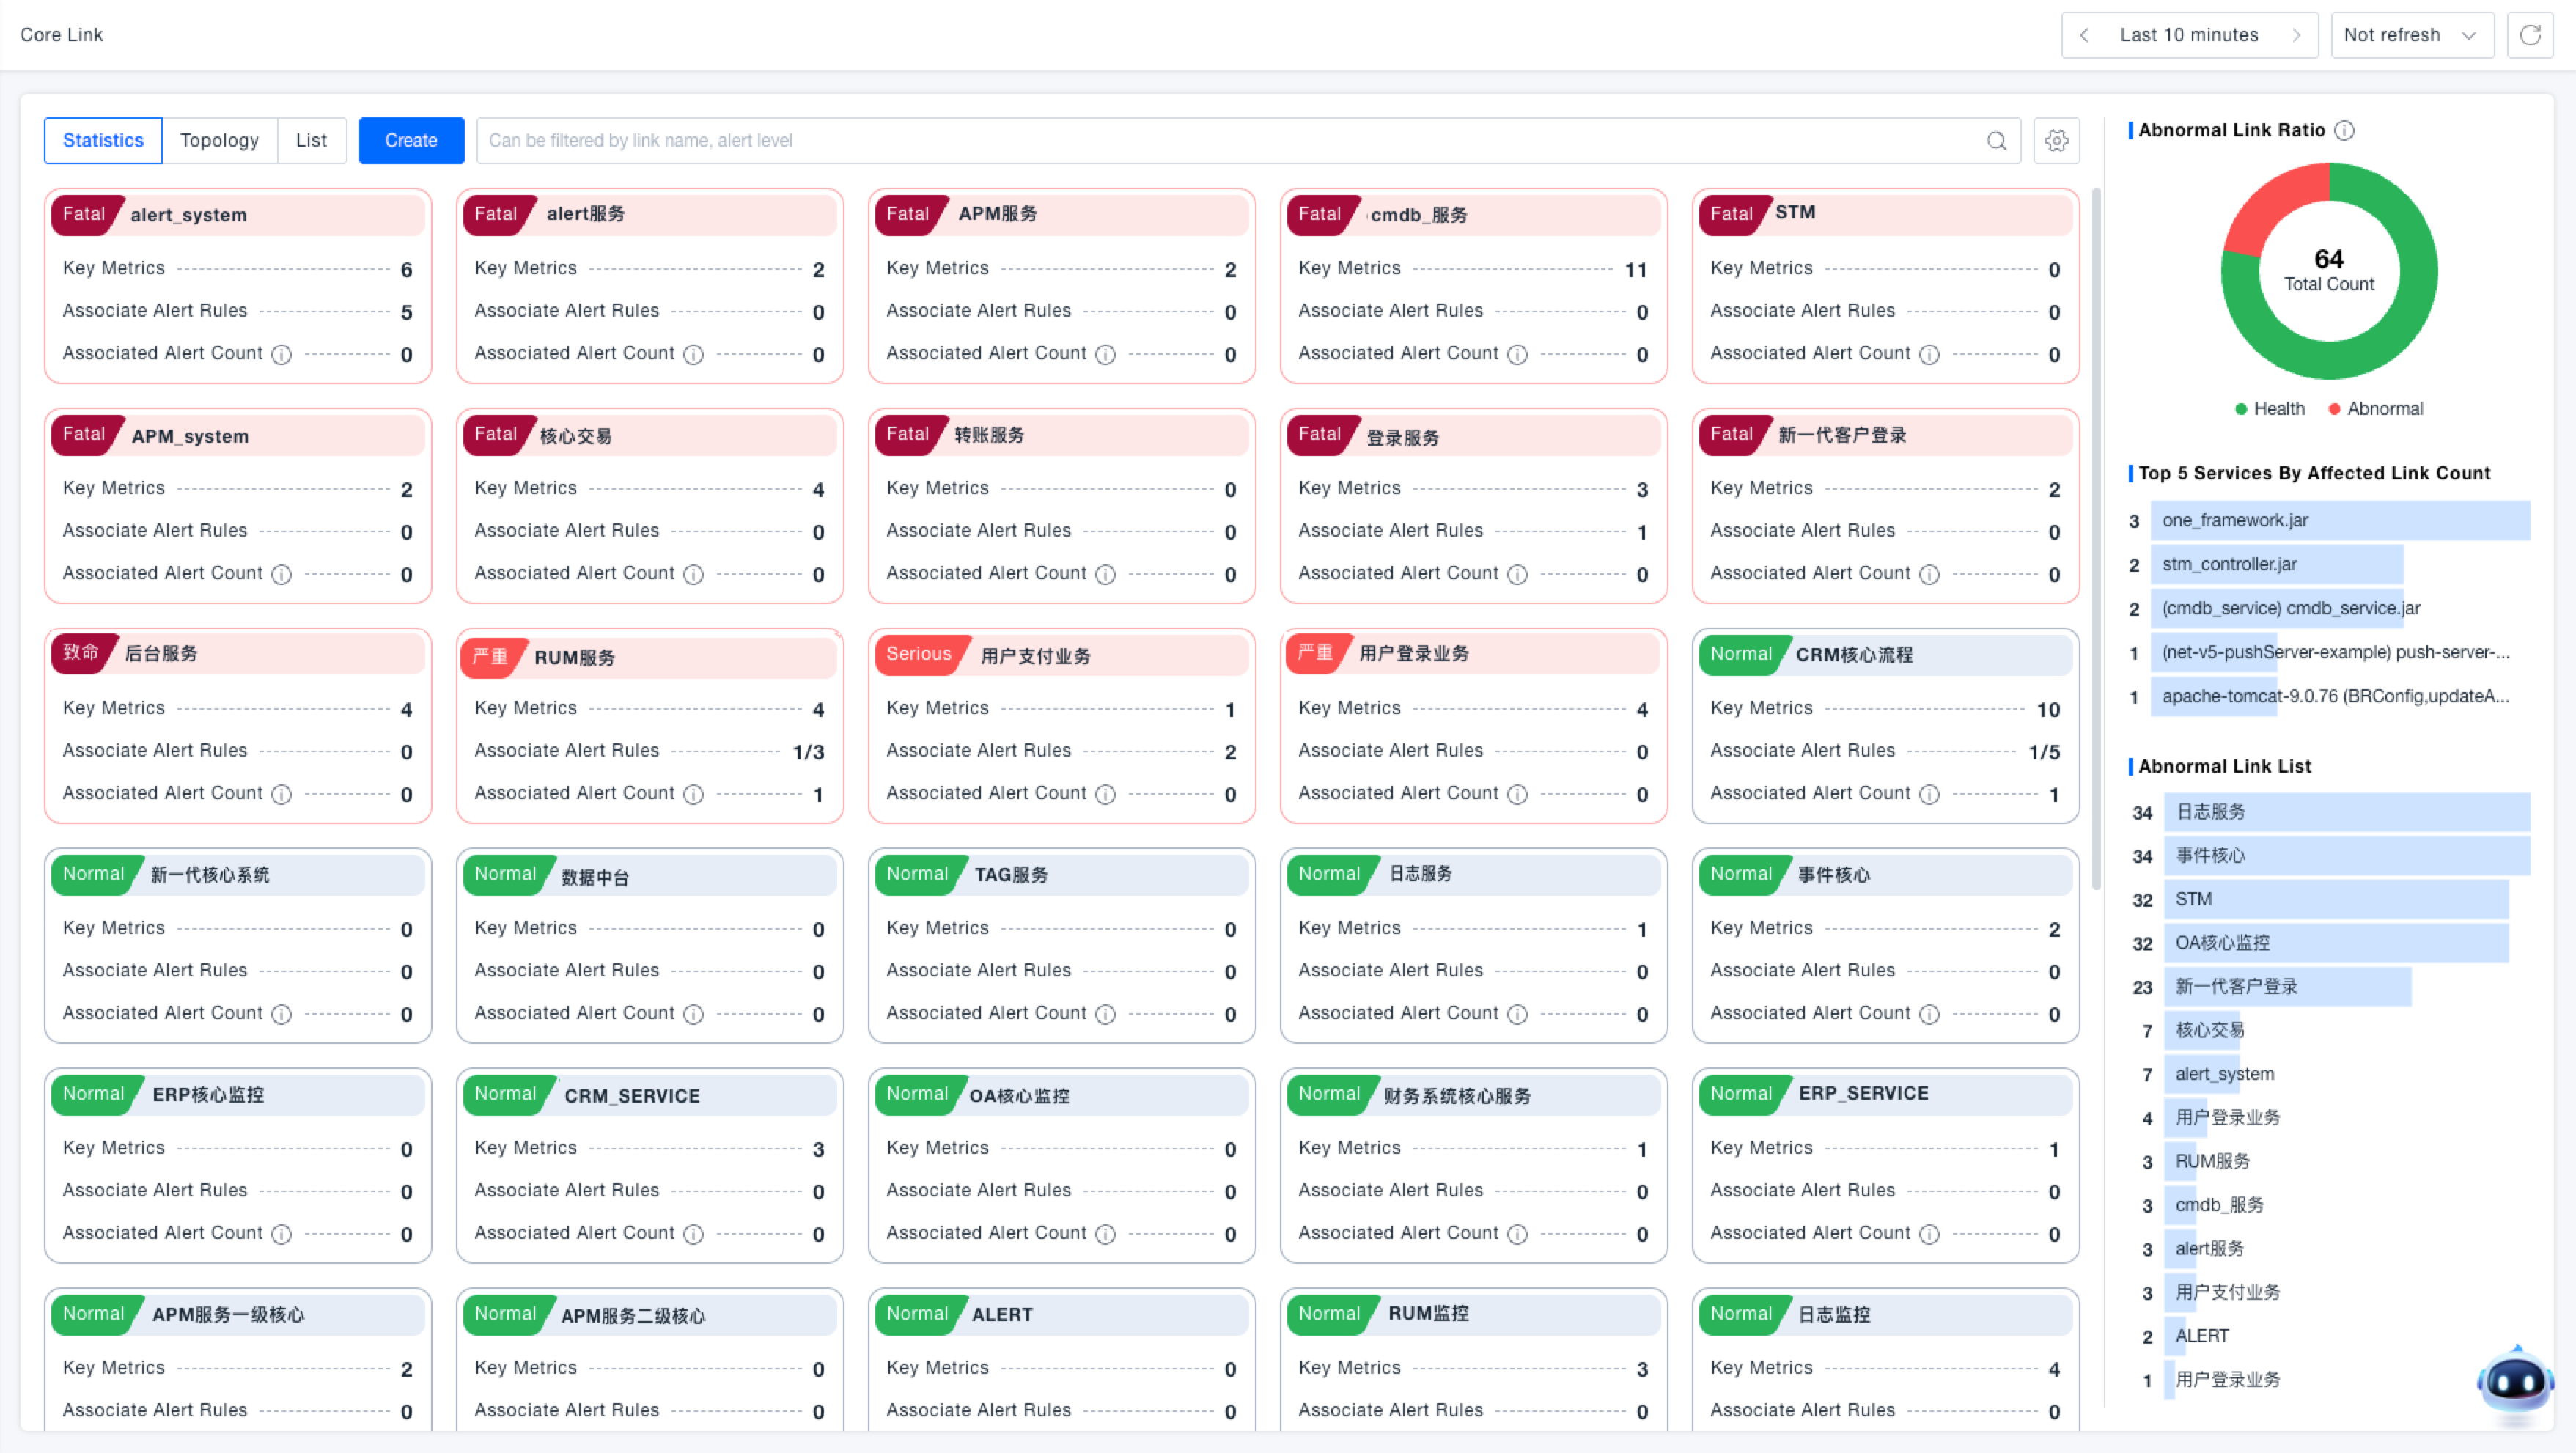Click Abnormal Link Ratio info icon
The image size is (2576, 1453).
[2344, 130]
